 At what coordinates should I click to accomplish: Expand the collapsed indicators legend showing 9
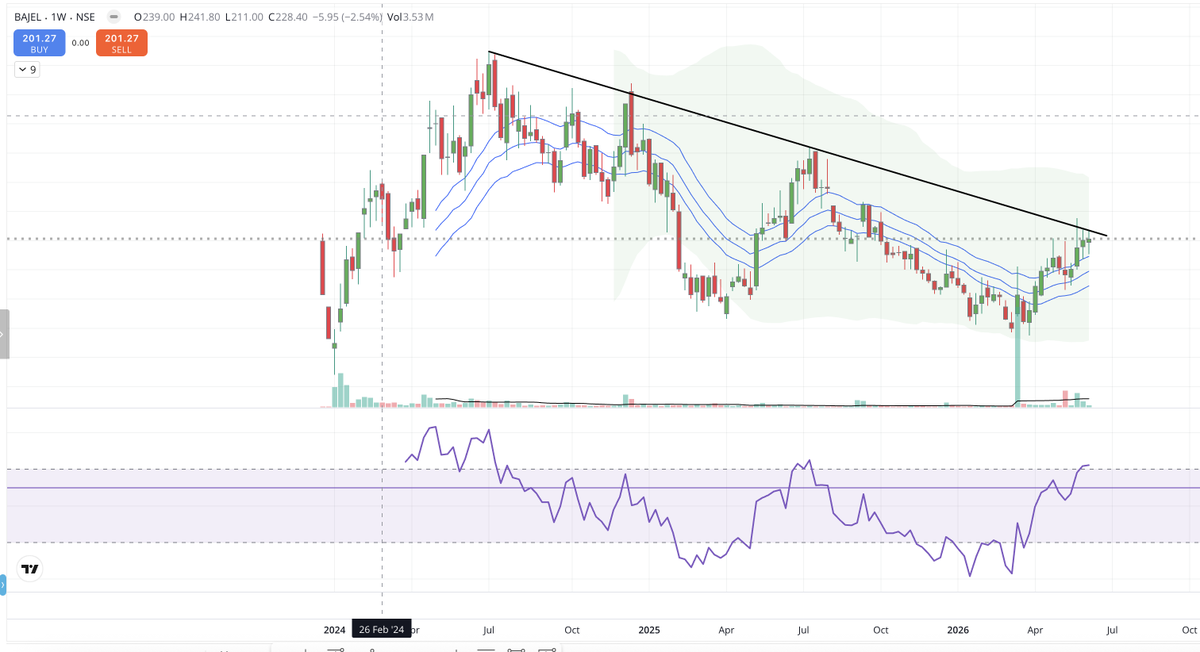(26, 71)
